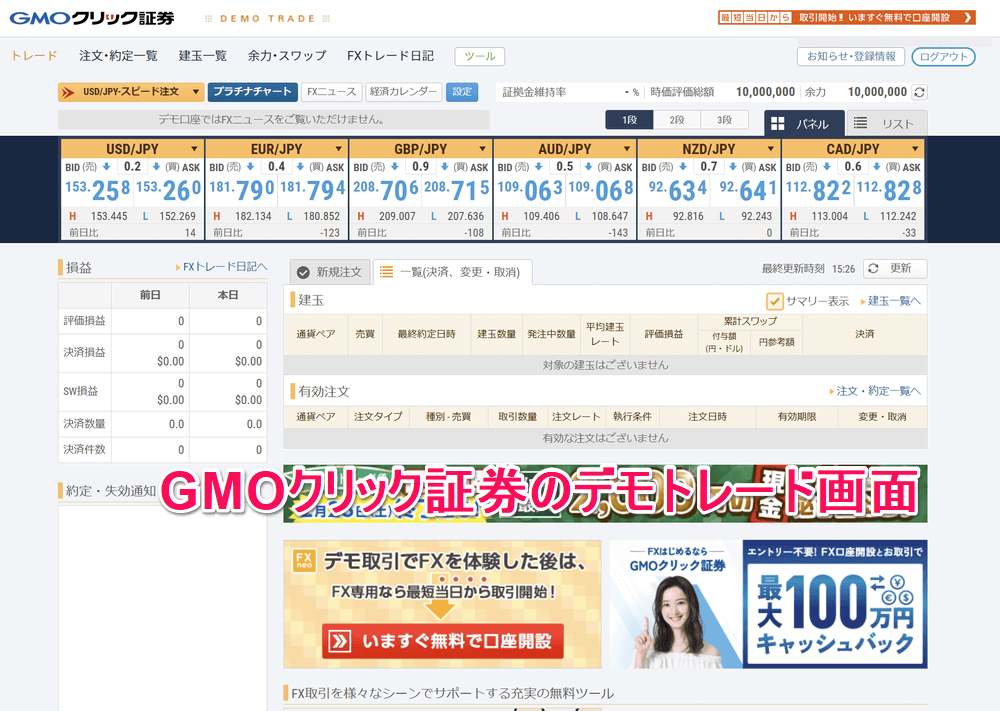Open the 設定 settings
Screen dimensions: 1000x711
point(462,91)
